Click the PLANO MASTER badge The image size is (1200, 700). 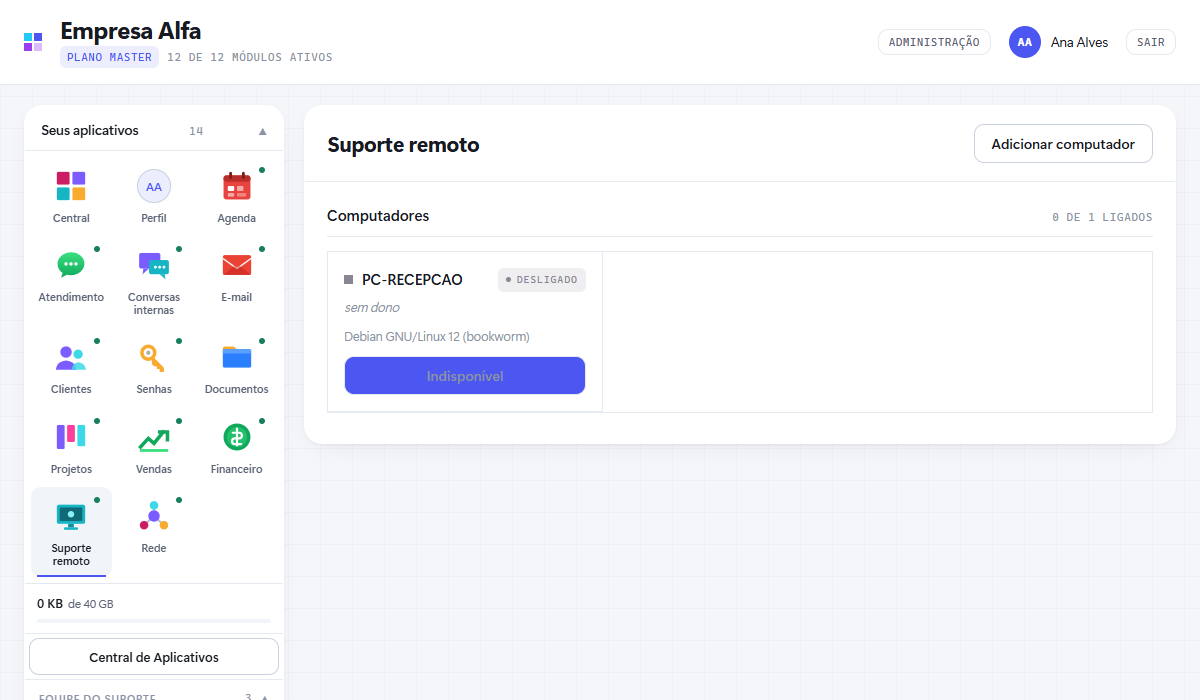(109, 57)
